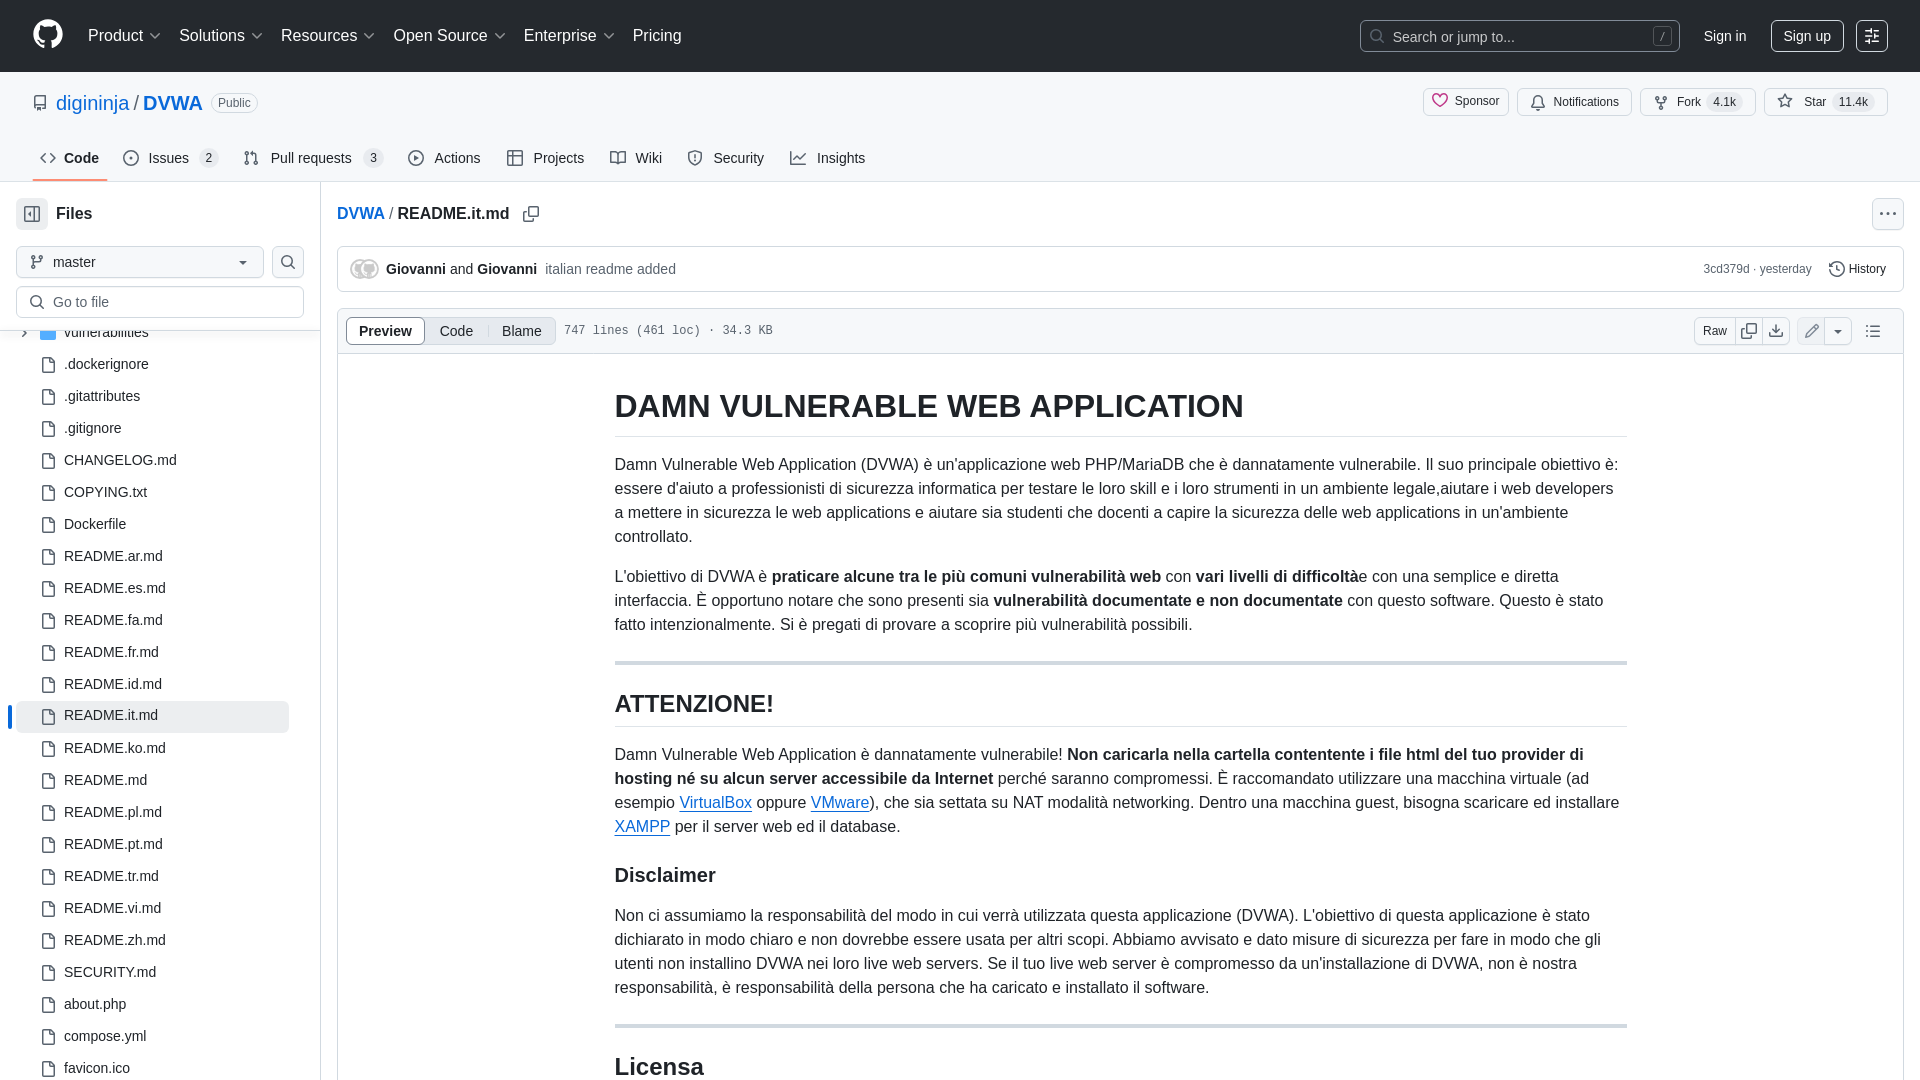The width and height of the screenshot is (1920, 1080).
Task: Focus the Search or jump to field
Action: [x=1519, y=36]
